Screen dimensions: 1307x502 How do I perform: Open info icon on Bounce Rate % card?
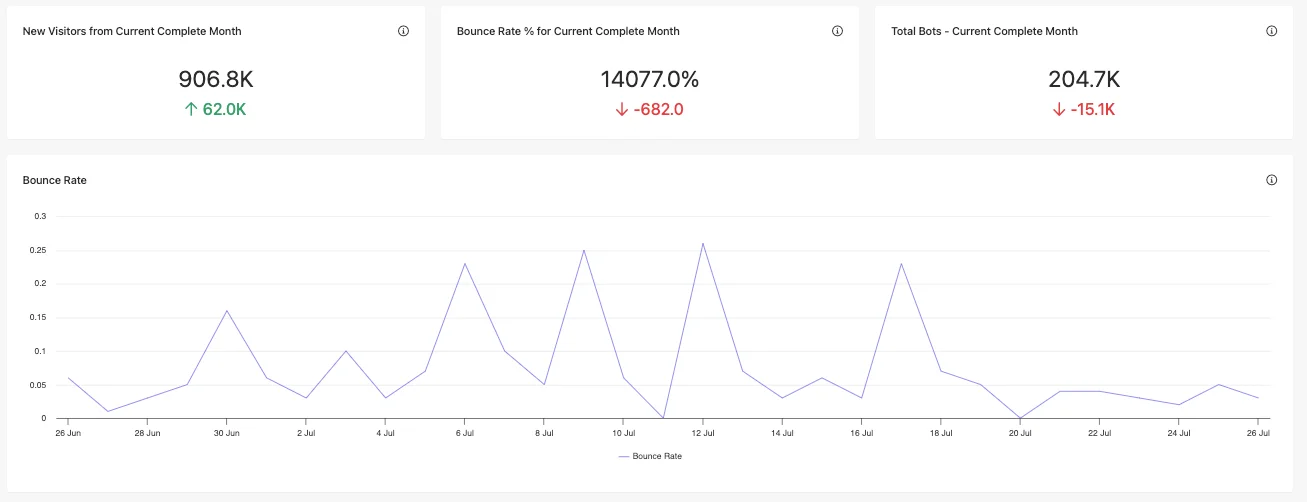pos(838,31)
